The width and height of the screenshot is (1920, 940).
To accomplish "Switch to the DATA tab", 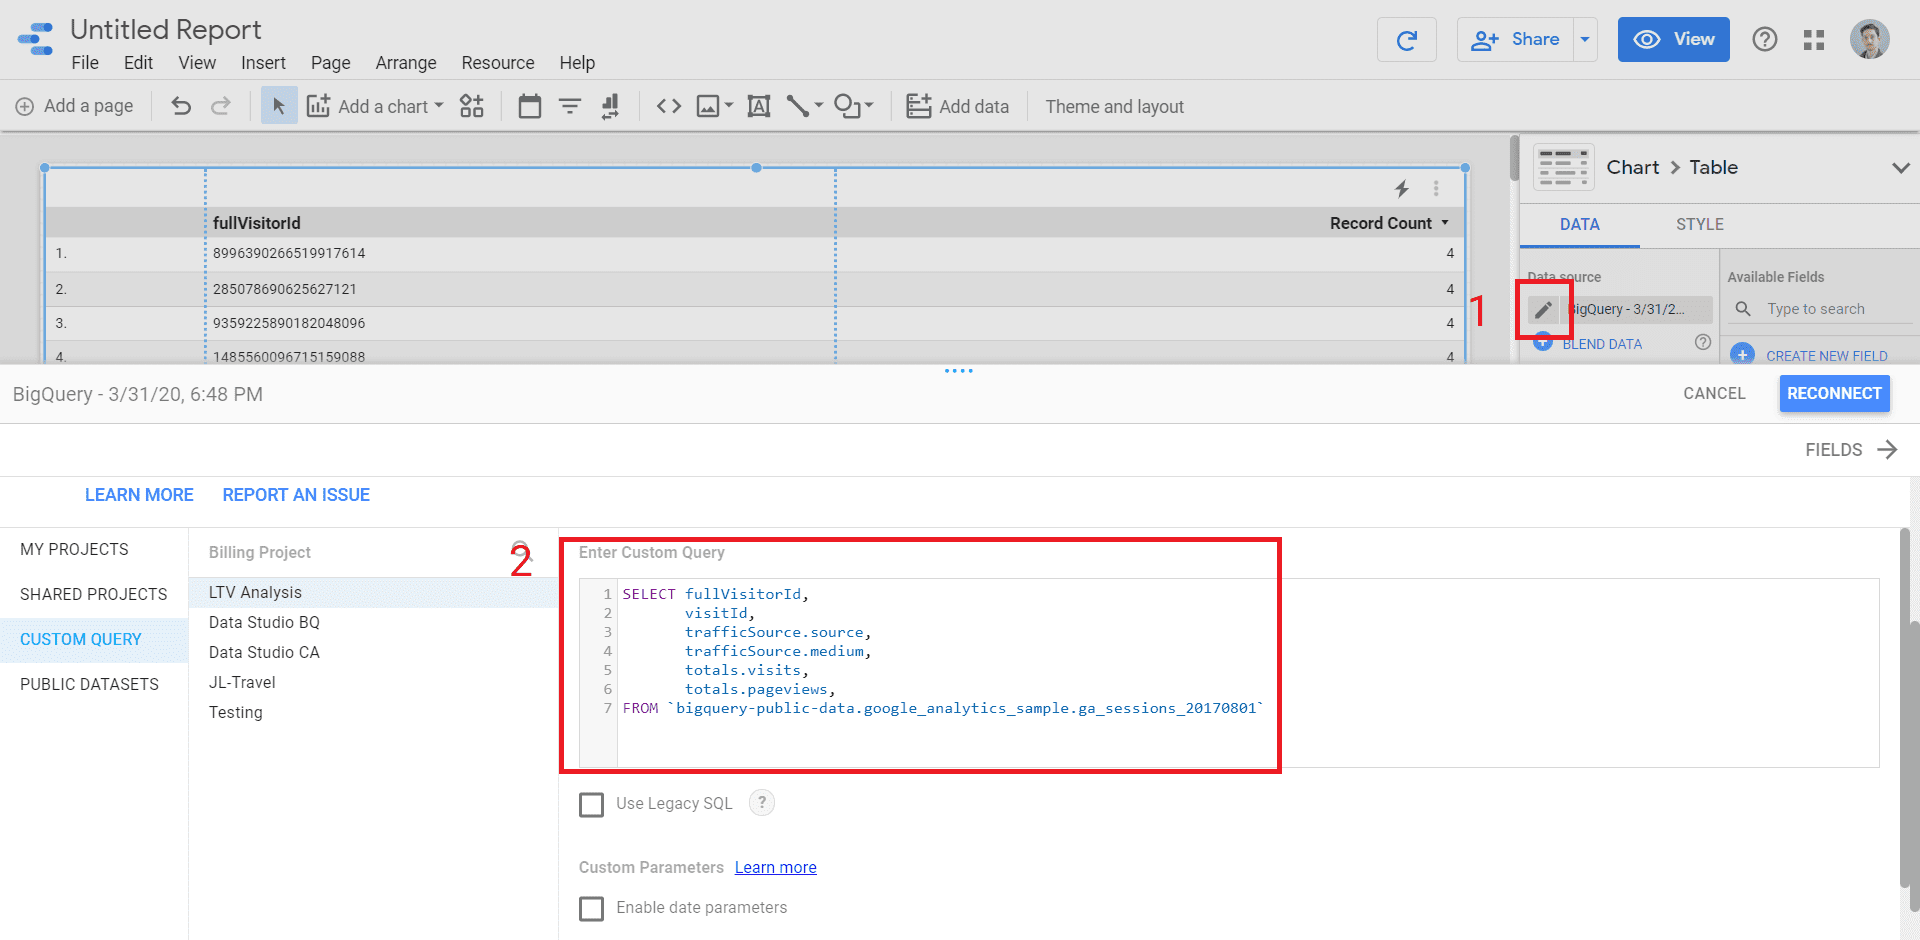I will click(x=1580, y=225).
